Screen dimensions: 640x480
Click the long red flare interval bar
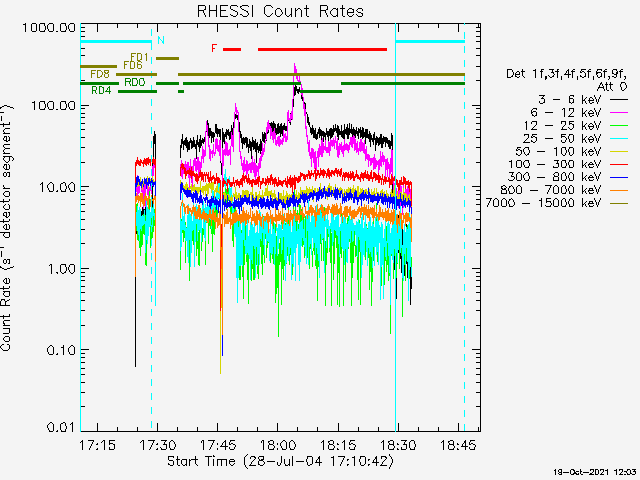322,50
